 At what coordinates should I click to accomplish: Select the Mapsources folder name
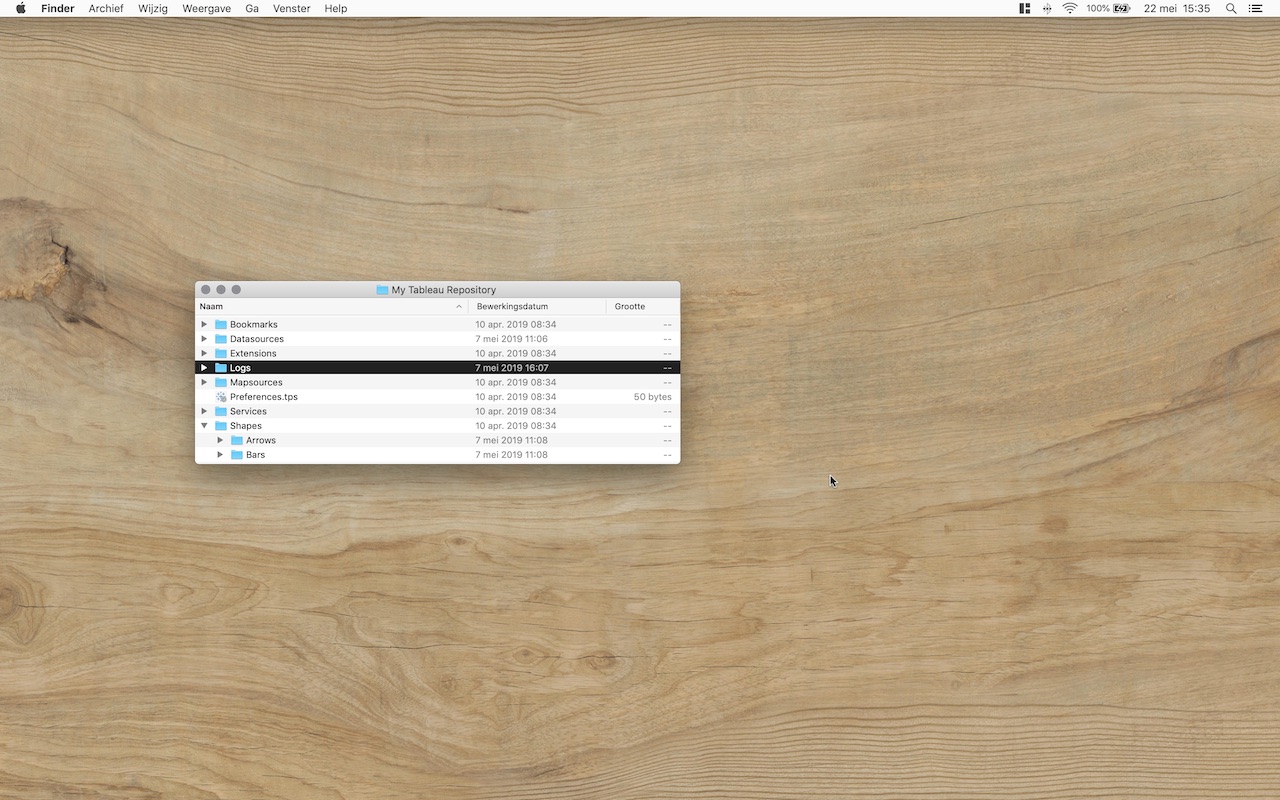click(256, 382)
